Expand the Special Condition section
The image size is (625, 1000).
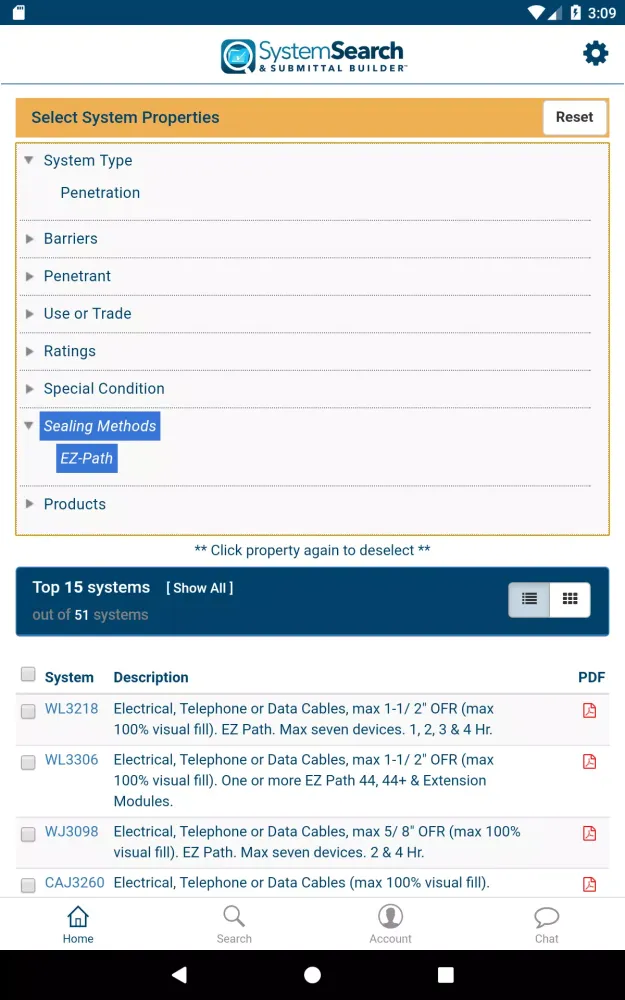click(29, 389)
